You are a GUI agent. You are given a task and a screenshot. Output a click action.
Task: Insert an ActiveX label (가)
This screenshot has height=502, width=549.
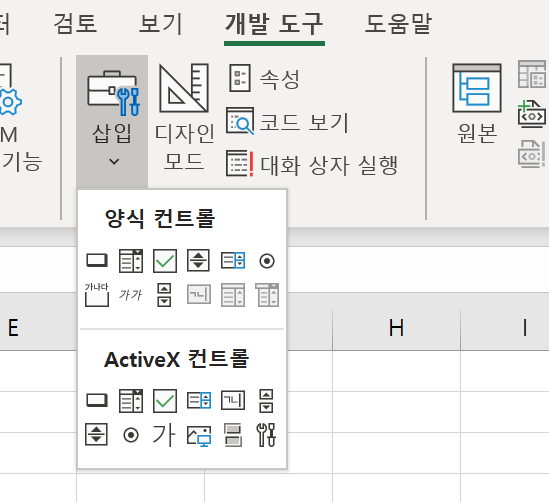click(x=164, y=435)
